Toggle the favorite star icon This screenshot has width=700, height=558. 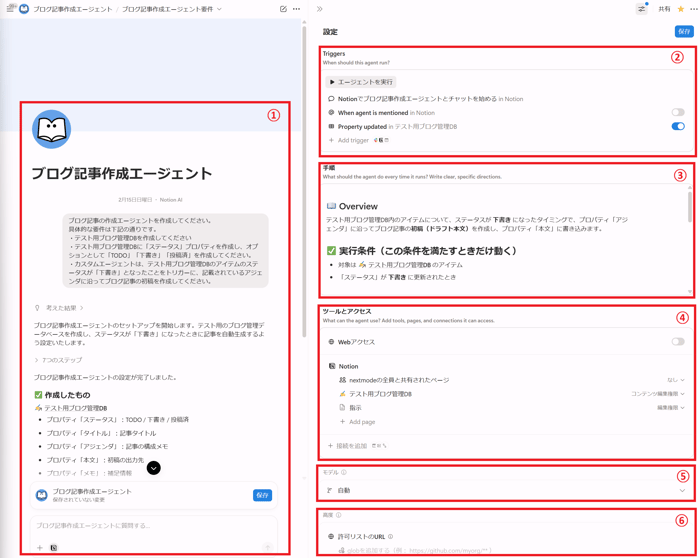681,9
